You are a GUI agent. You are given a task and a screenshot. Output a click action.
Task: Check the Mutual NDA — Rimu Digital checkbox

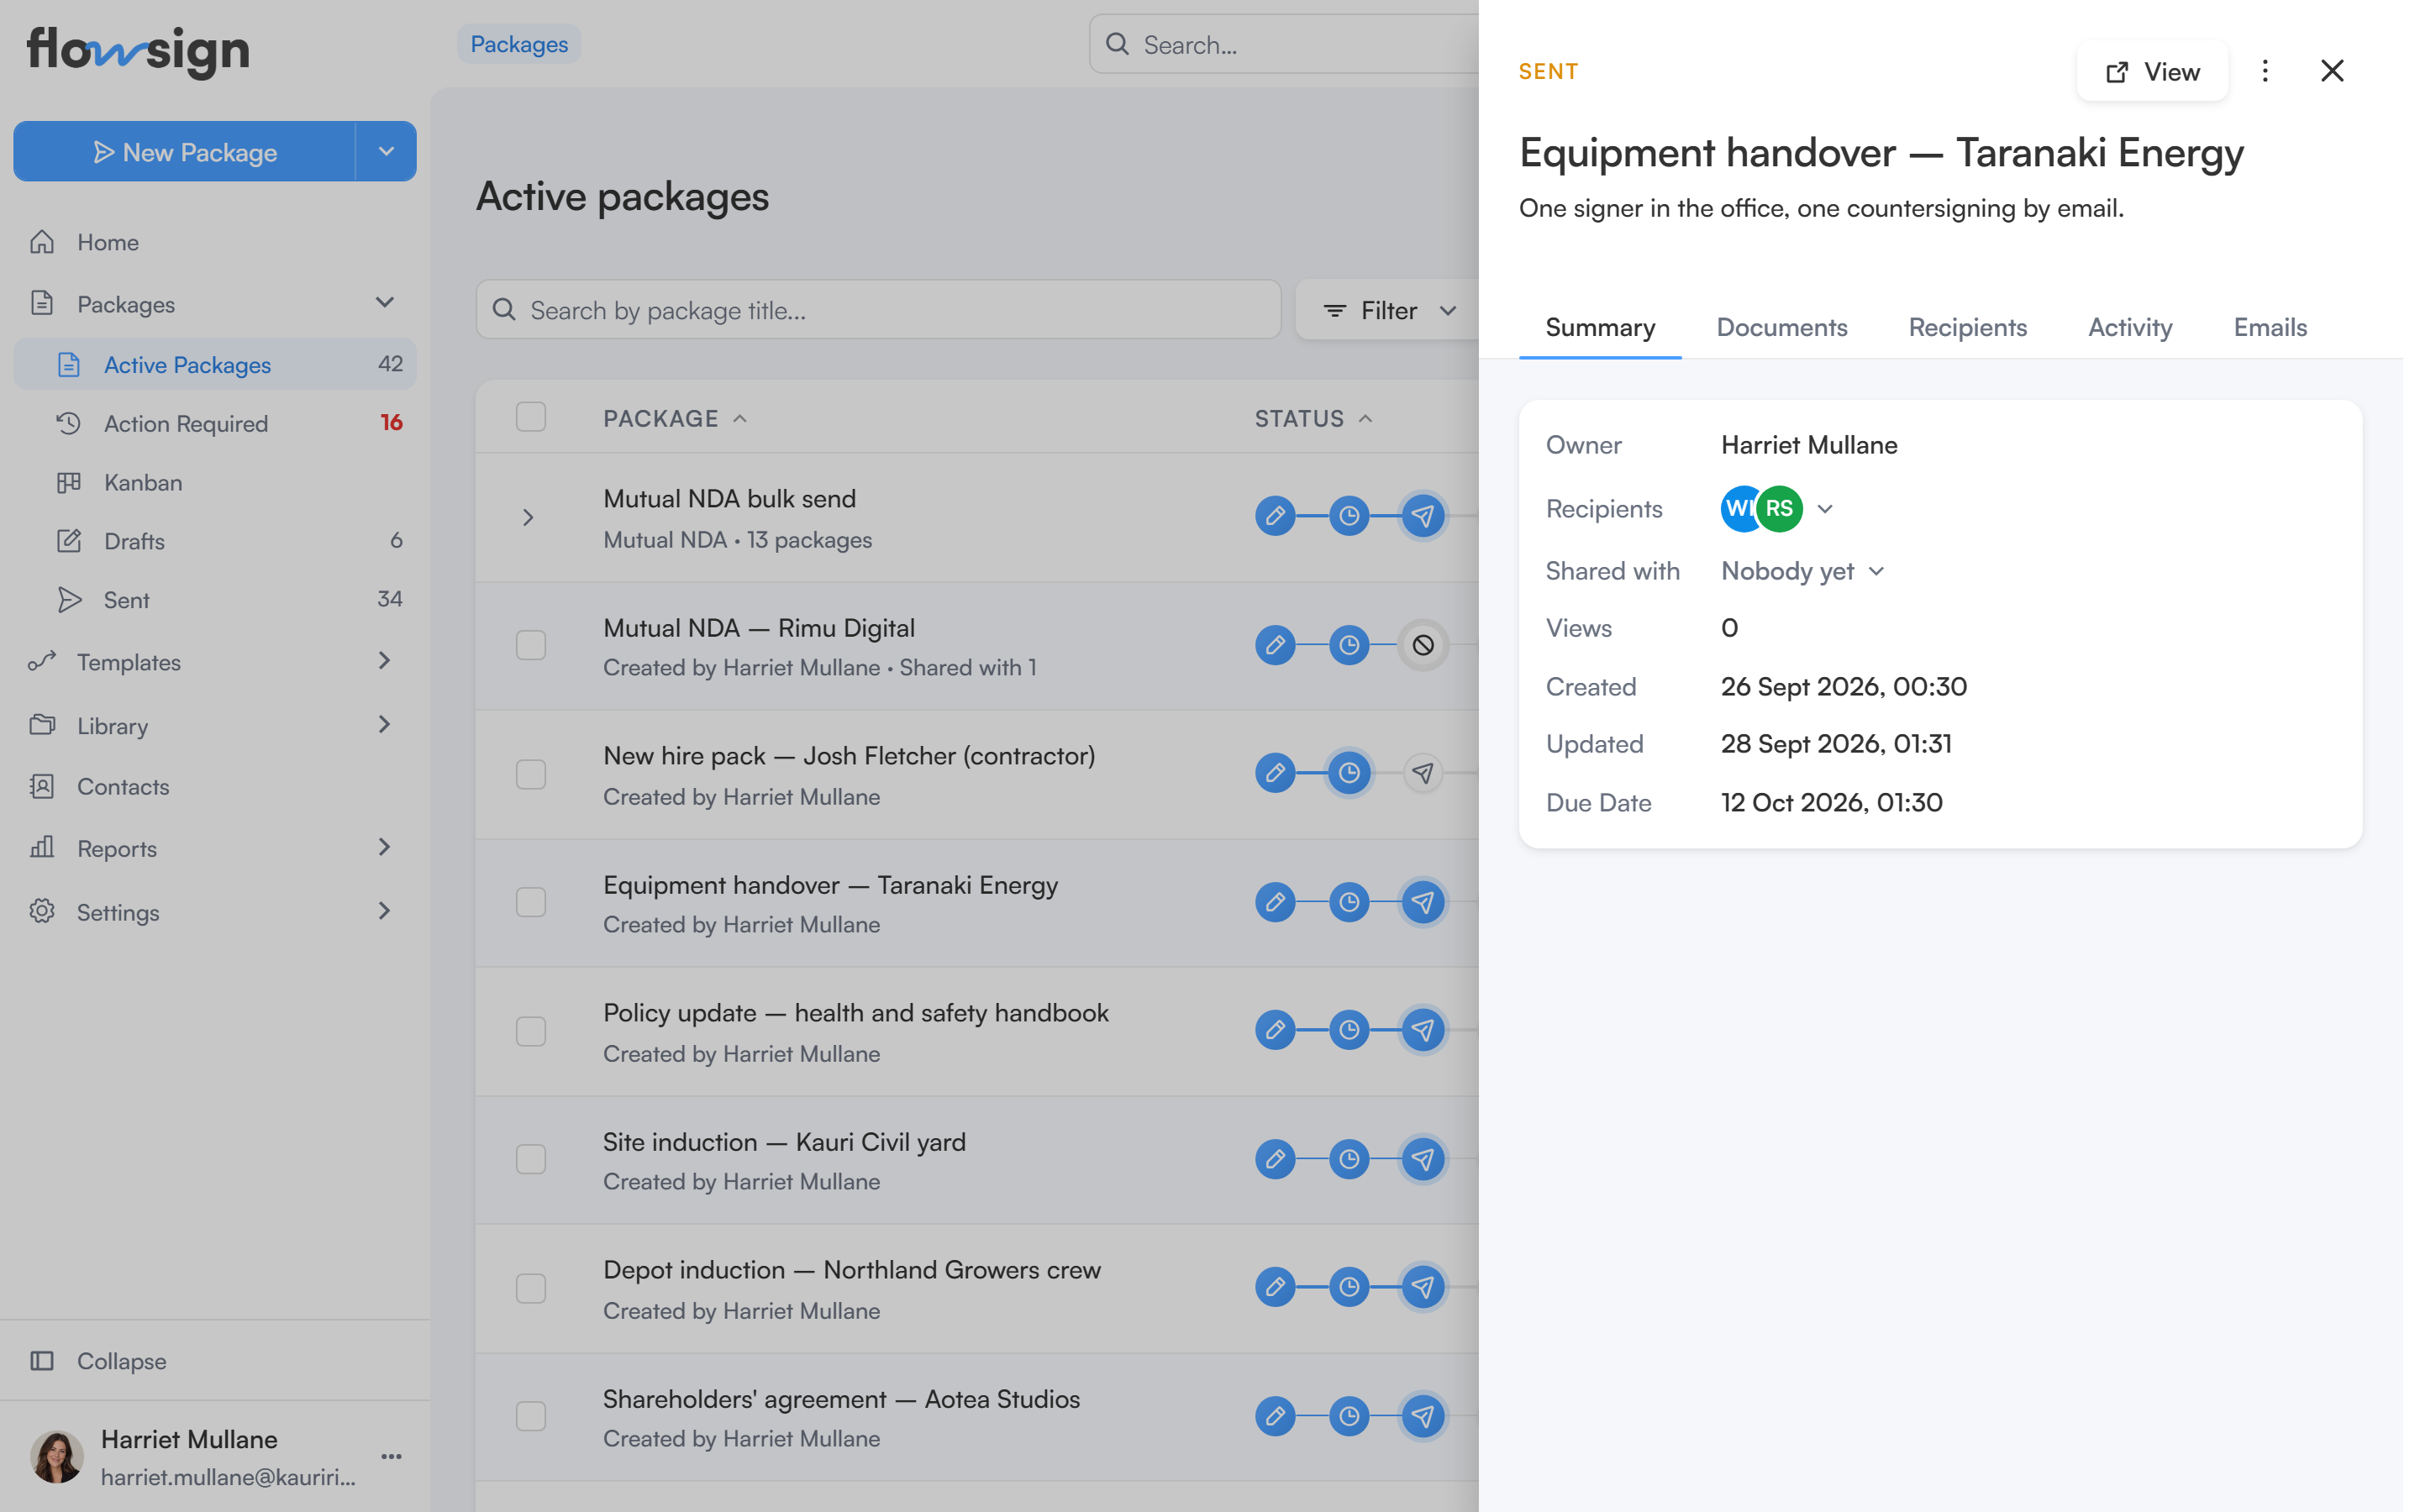click(531, 645)
